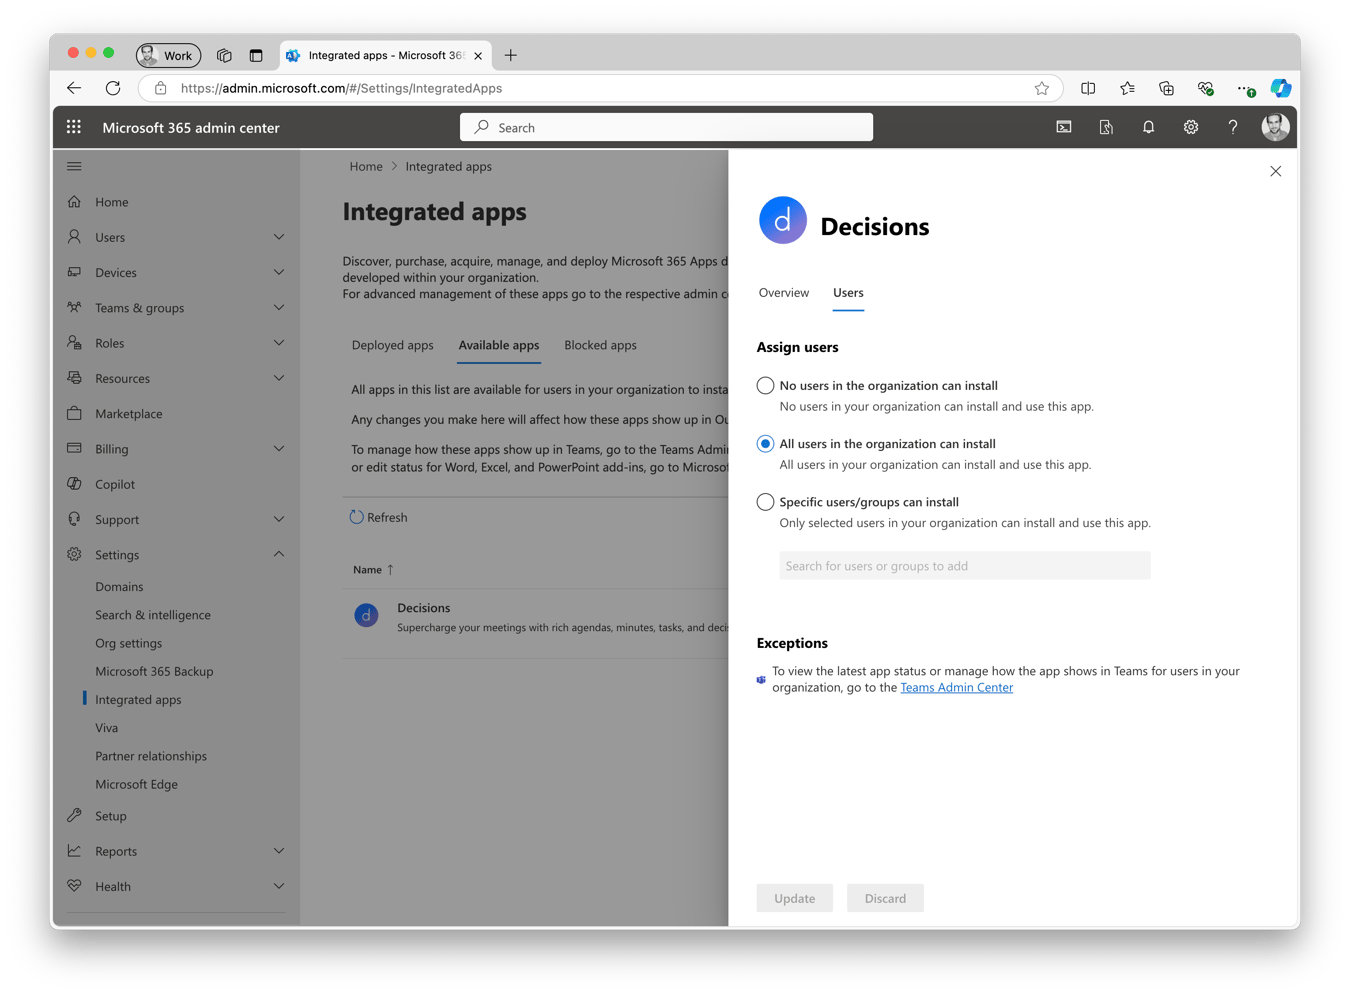Expand the Users section in sidebar
The image size is (1350, 995).
point(279,237)
